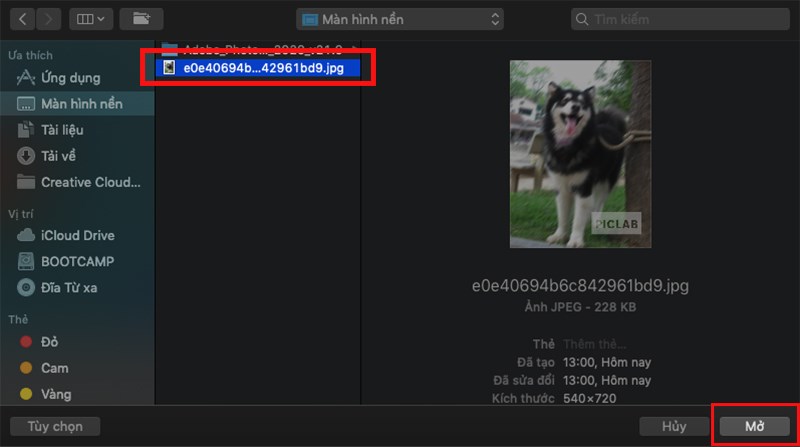Open the Ứng dụng sidebar item
This screenshot has height=447, width=800.
point(70,78)
